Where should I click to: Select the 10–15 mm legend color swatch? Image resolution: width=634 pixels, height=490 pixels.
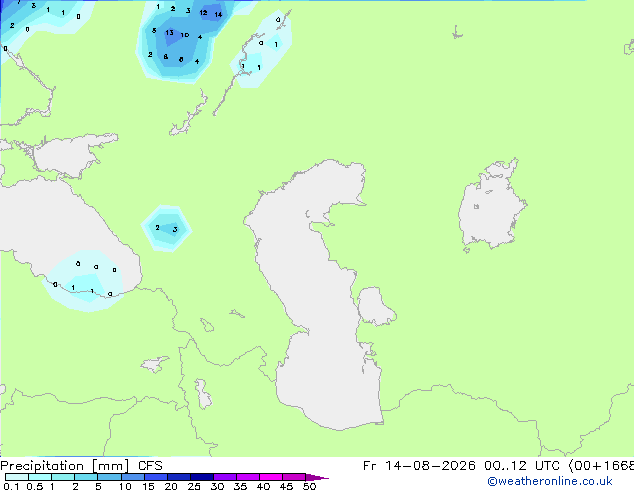[x=132, y=477]
